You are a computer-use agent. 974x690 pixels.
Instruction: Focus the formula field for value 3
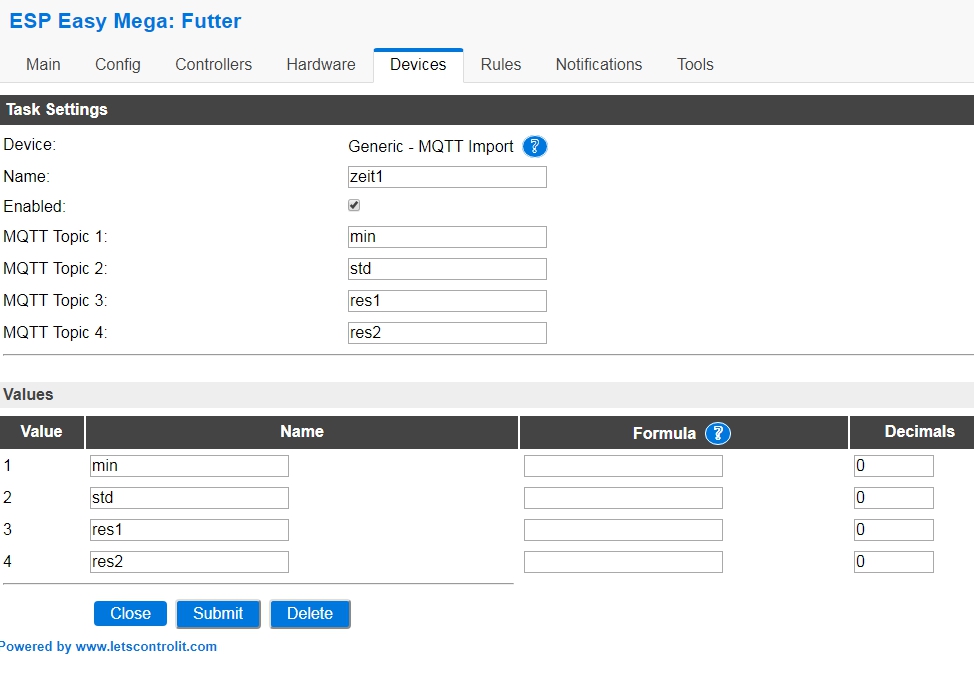(x=623, y=530)
